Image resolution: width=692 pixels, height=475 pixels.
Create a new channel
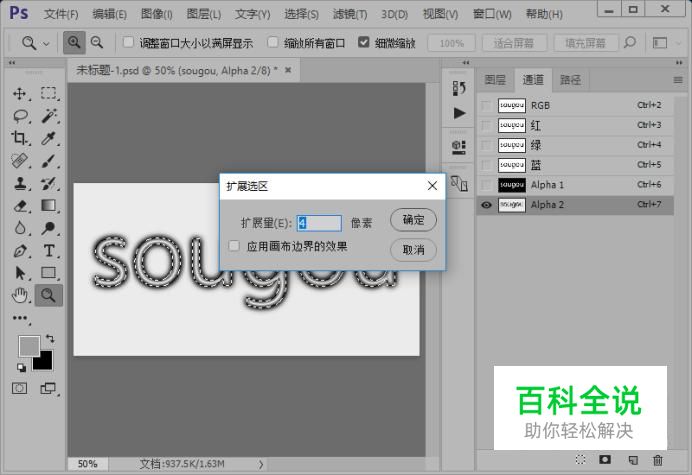coord(632,460)
